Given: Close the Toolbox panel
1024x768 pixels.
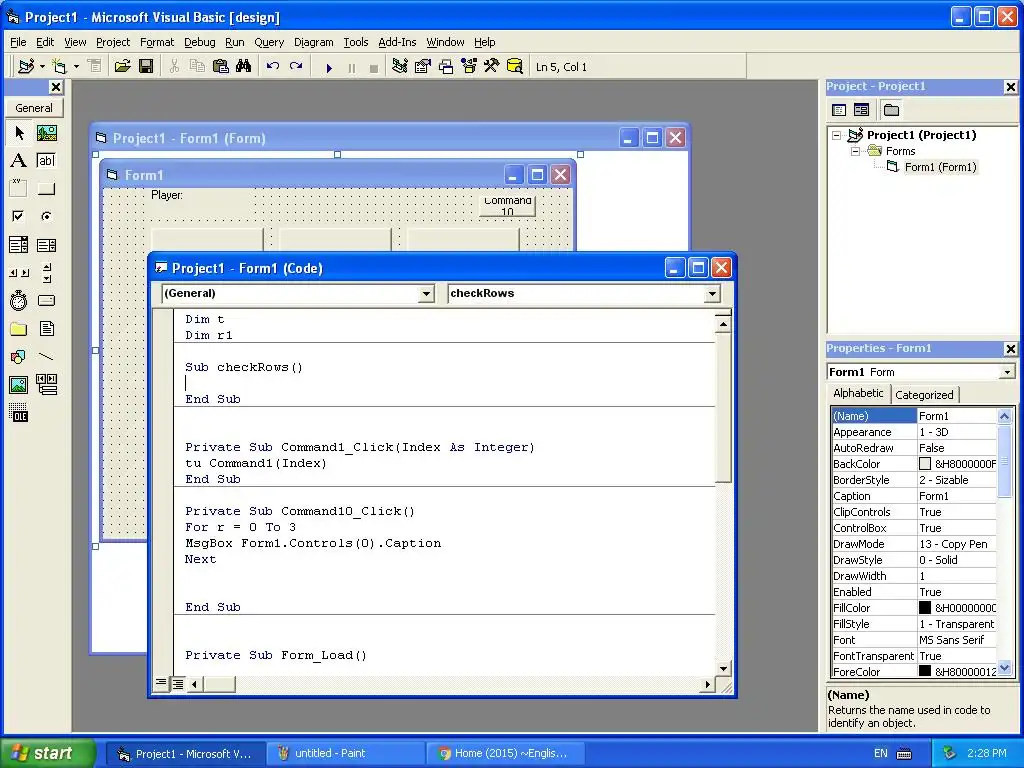Looking at the screenshot, I should [x=56, y=87].
